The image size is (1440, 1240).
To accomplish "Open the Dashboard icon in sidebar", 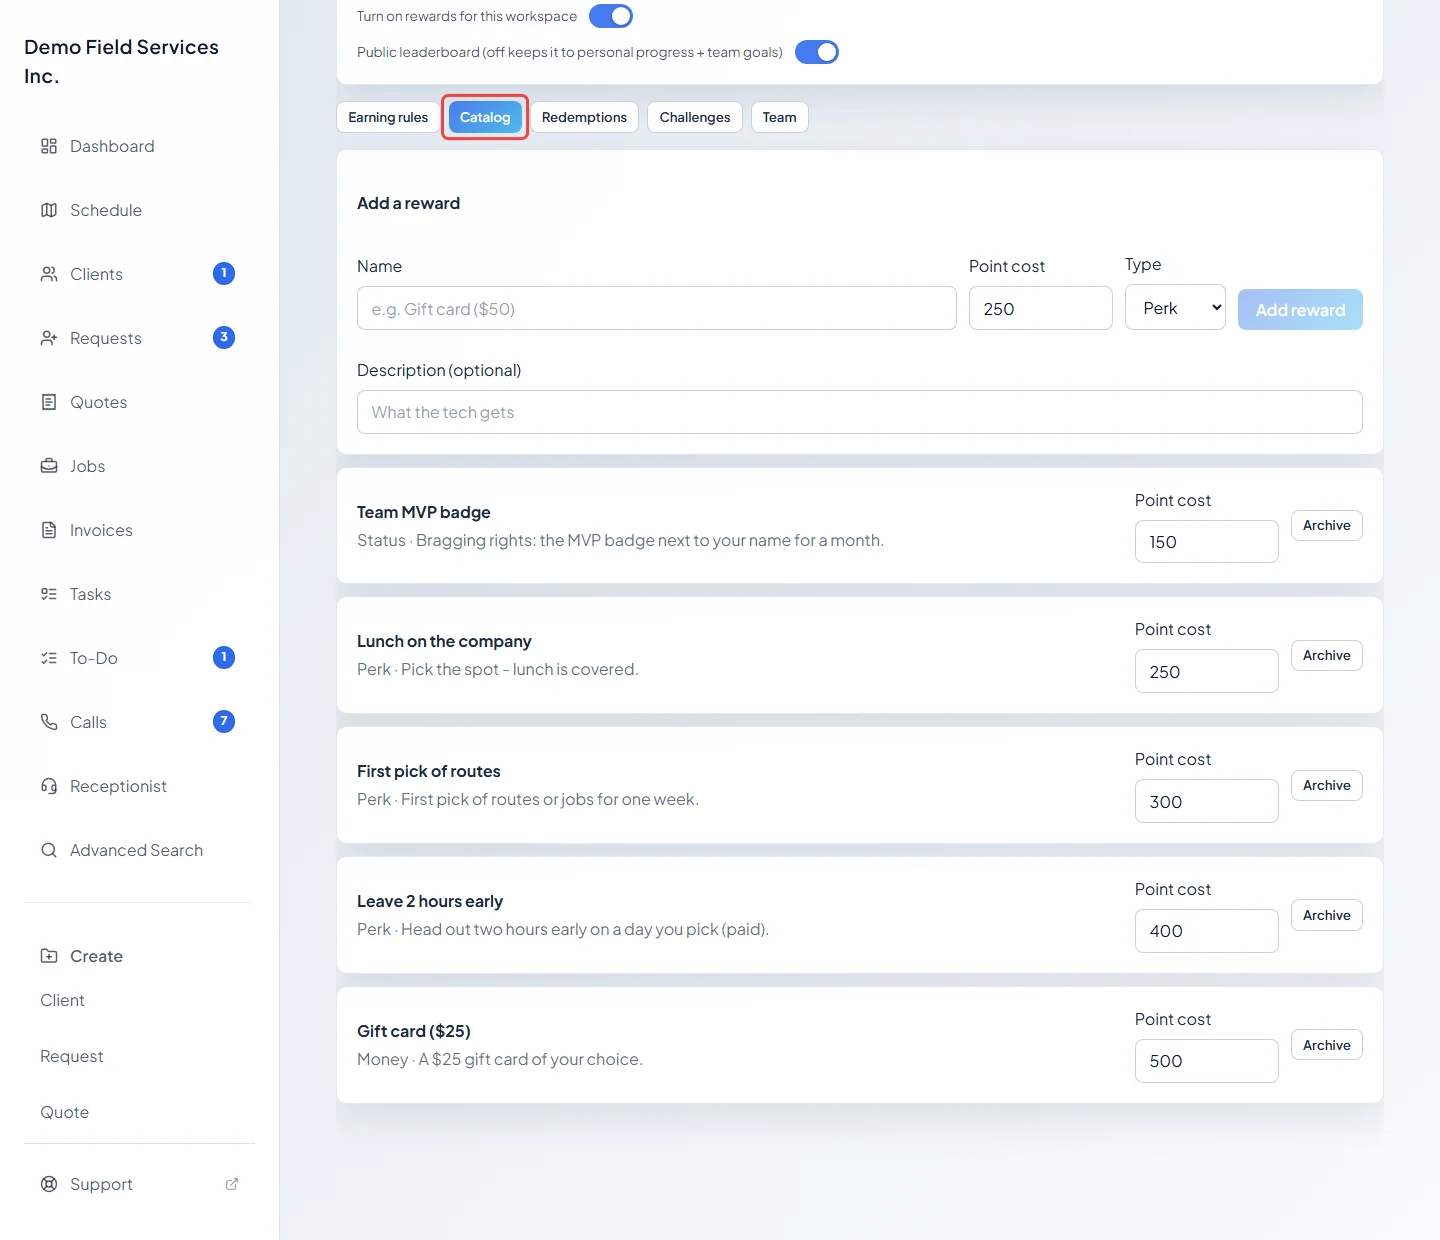I will point(49,146).
